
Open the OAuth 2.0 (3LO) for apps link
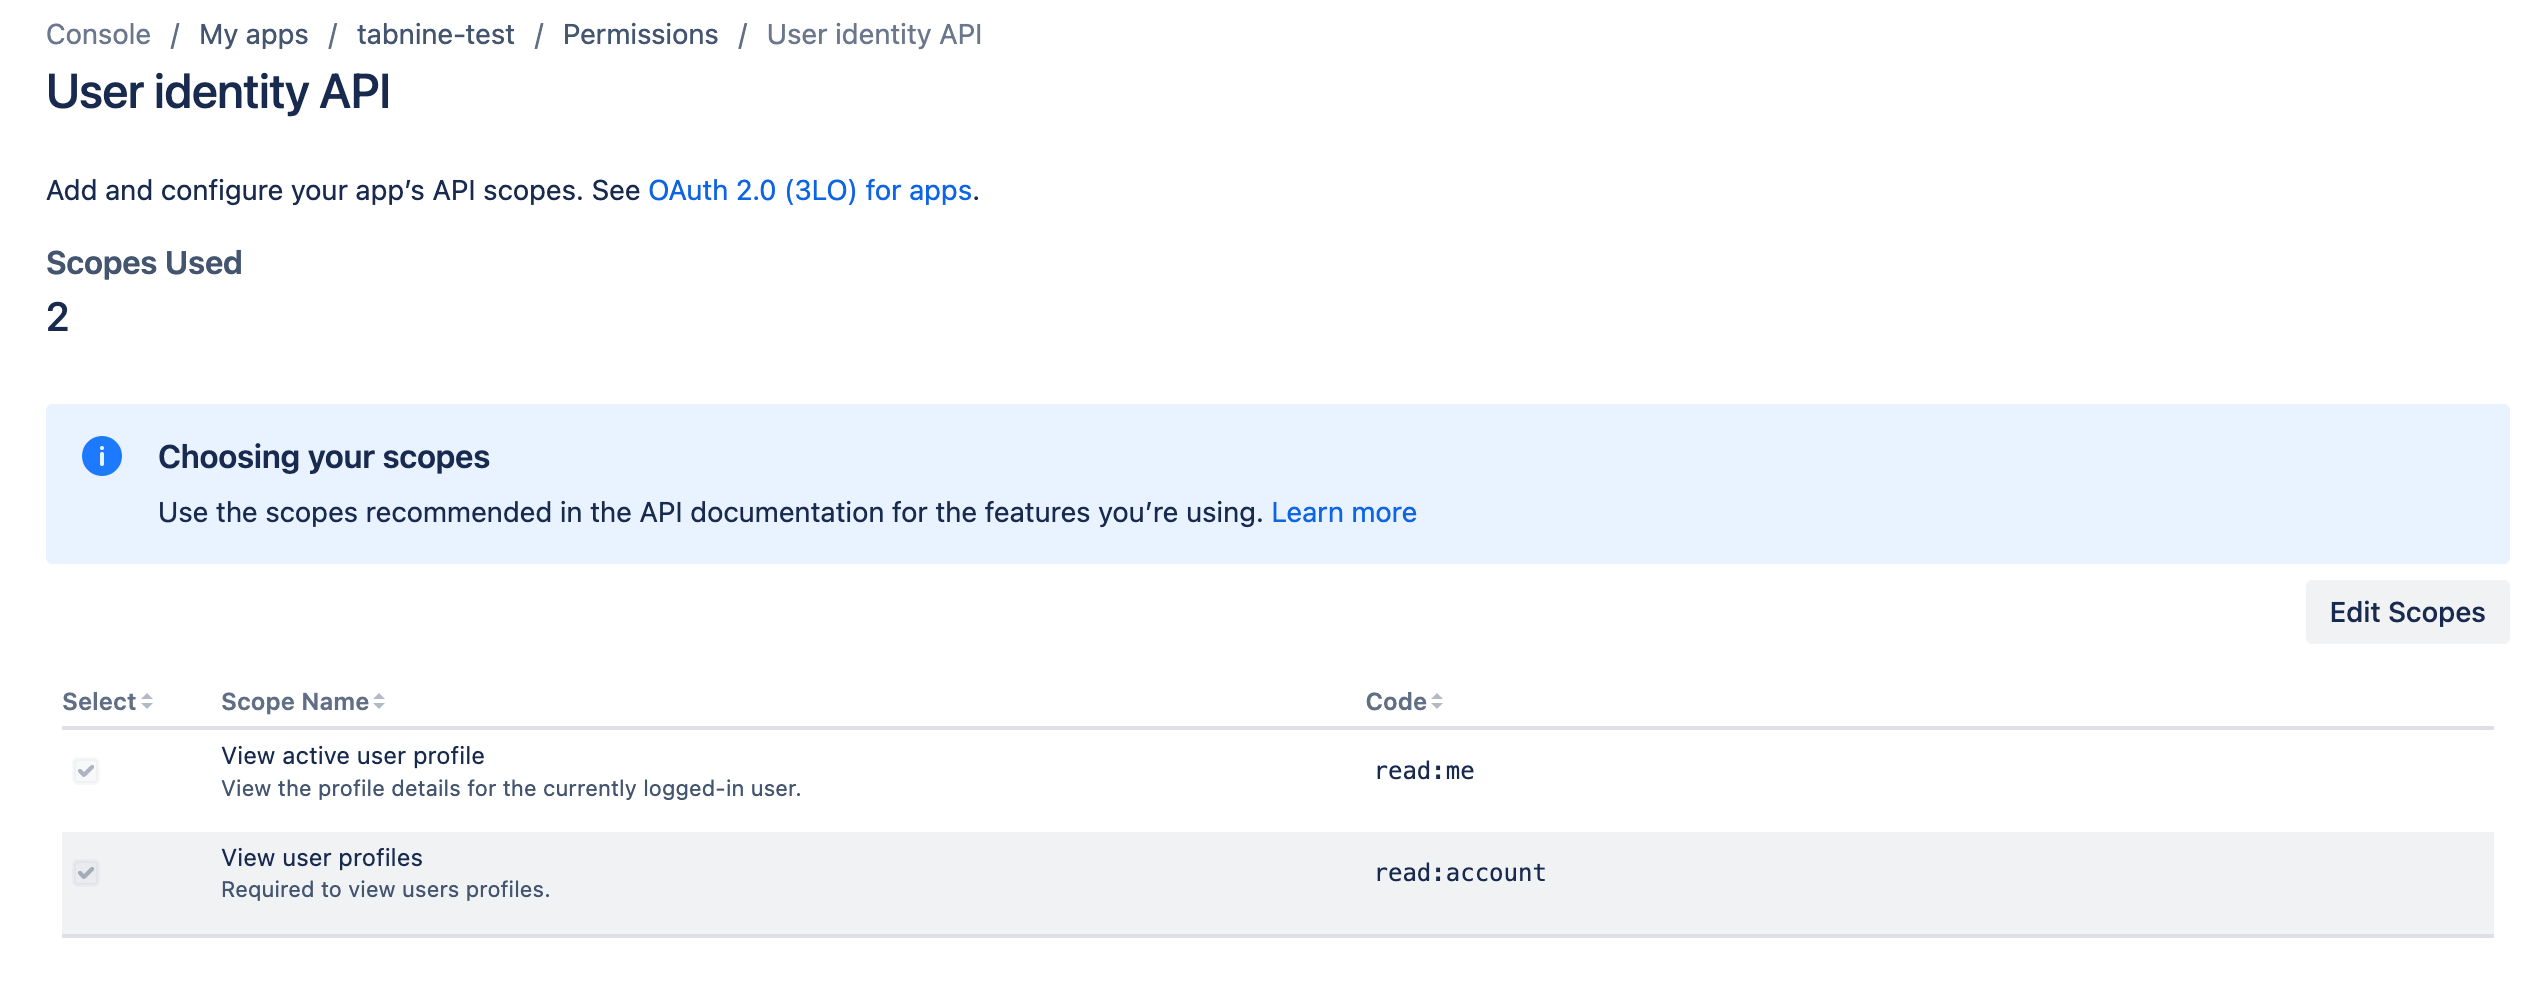point(810,190)
